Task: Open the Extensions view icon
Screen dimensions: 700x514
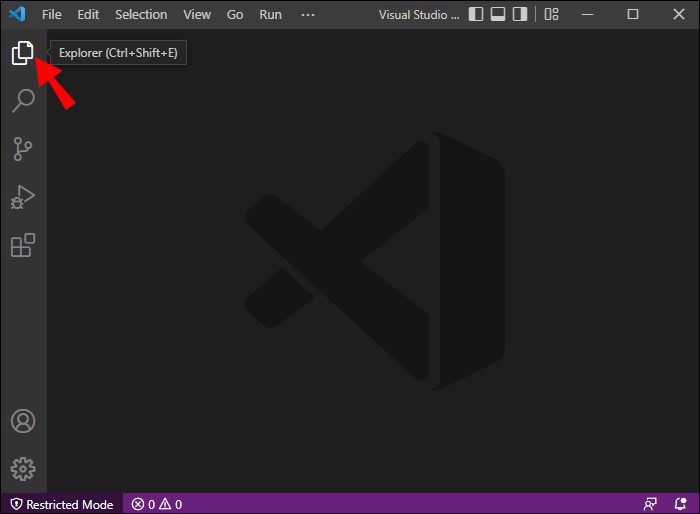Action: click(x=23, y=245)
